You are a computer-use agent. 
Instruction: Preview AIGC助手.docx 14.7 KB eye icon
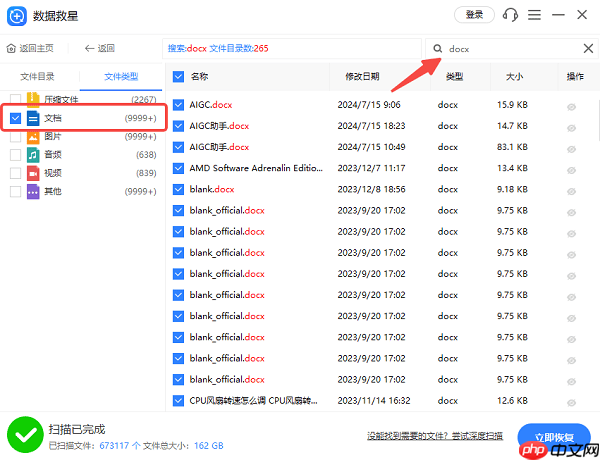pyautogui.click(x=571, y=128)
